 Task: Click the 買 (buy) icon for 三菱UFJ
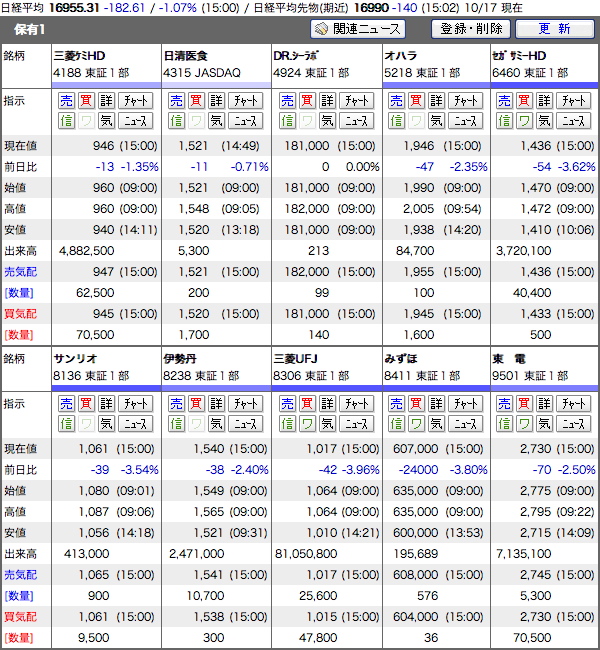[305, 404]
